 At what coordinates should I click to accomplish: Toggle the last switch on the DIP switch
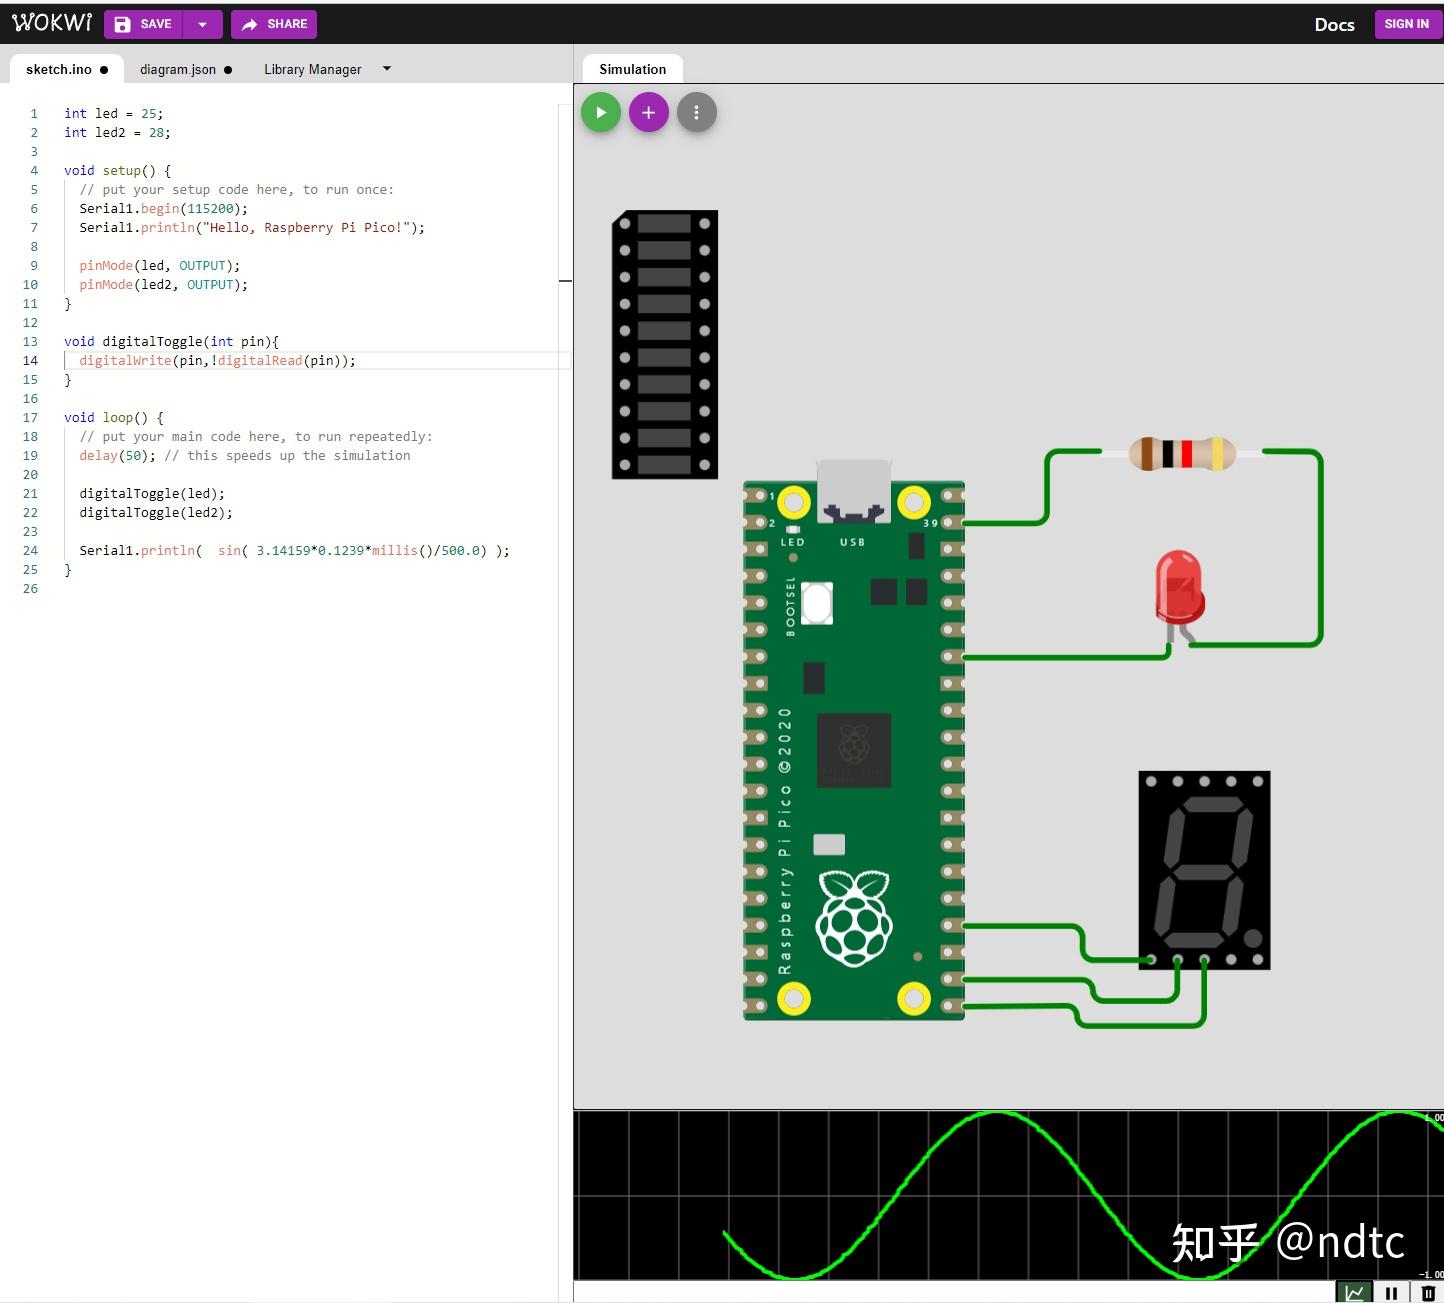[664, 464]
